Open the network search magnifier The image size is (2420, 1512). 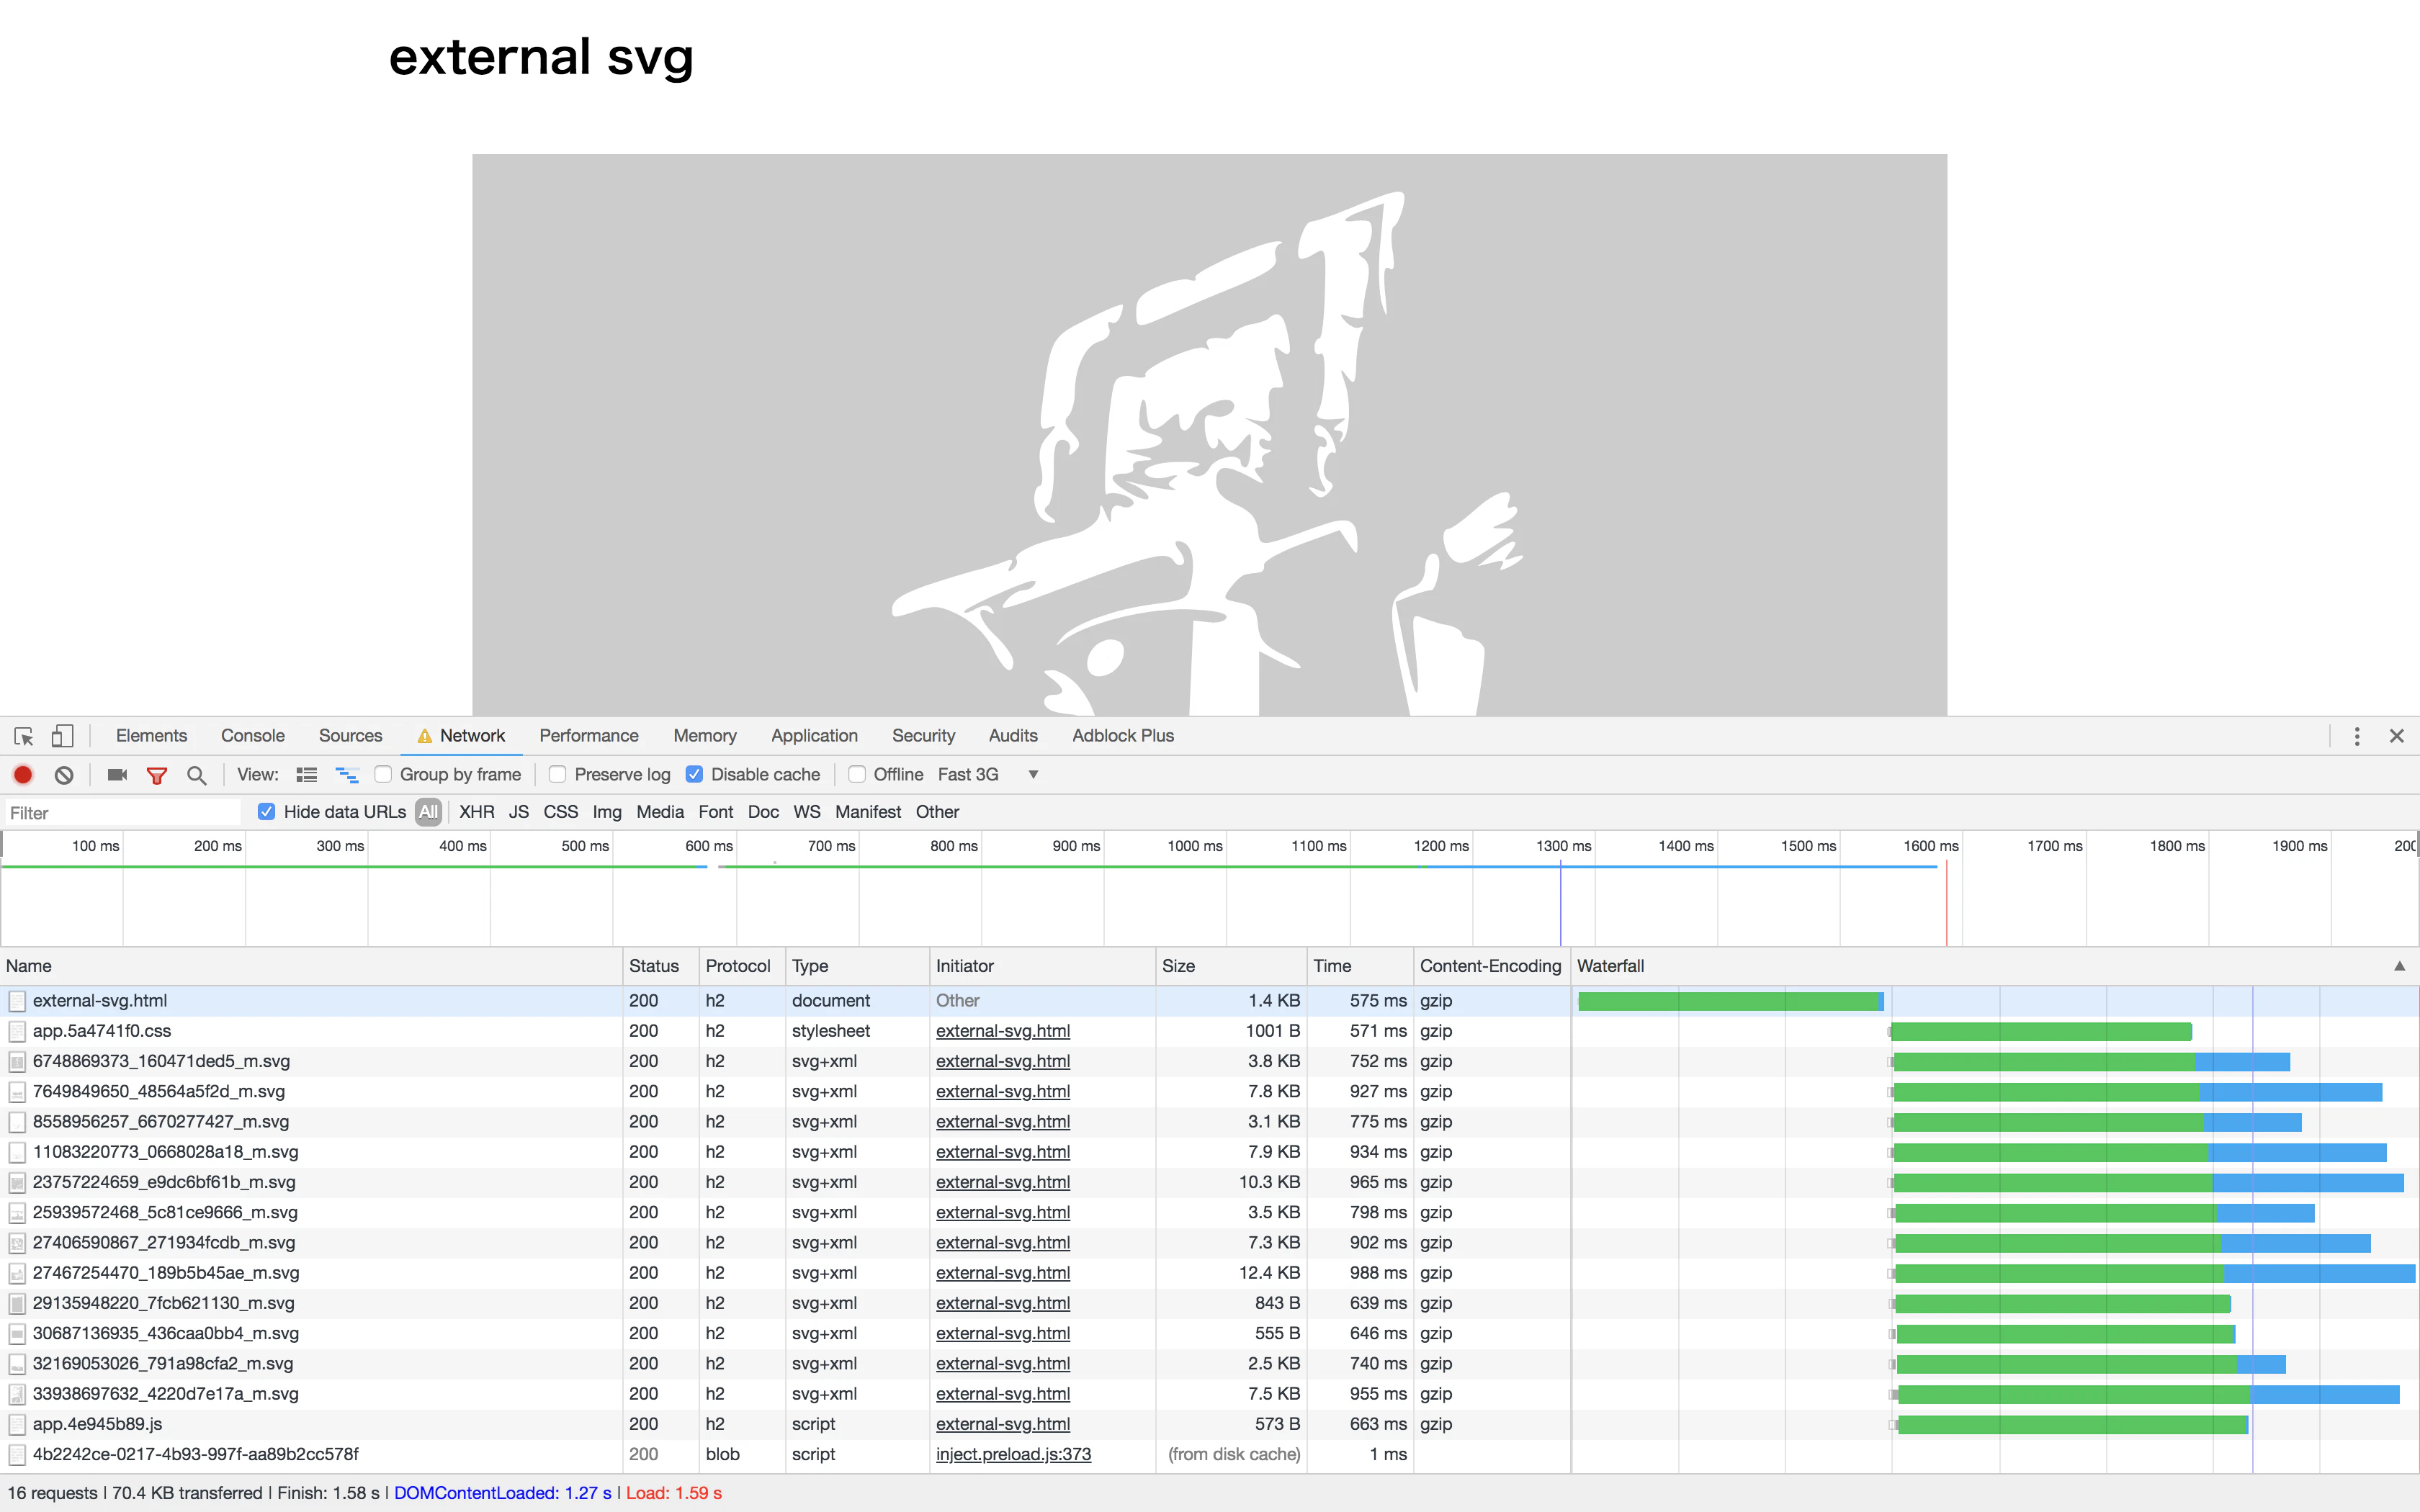(197, 775)
